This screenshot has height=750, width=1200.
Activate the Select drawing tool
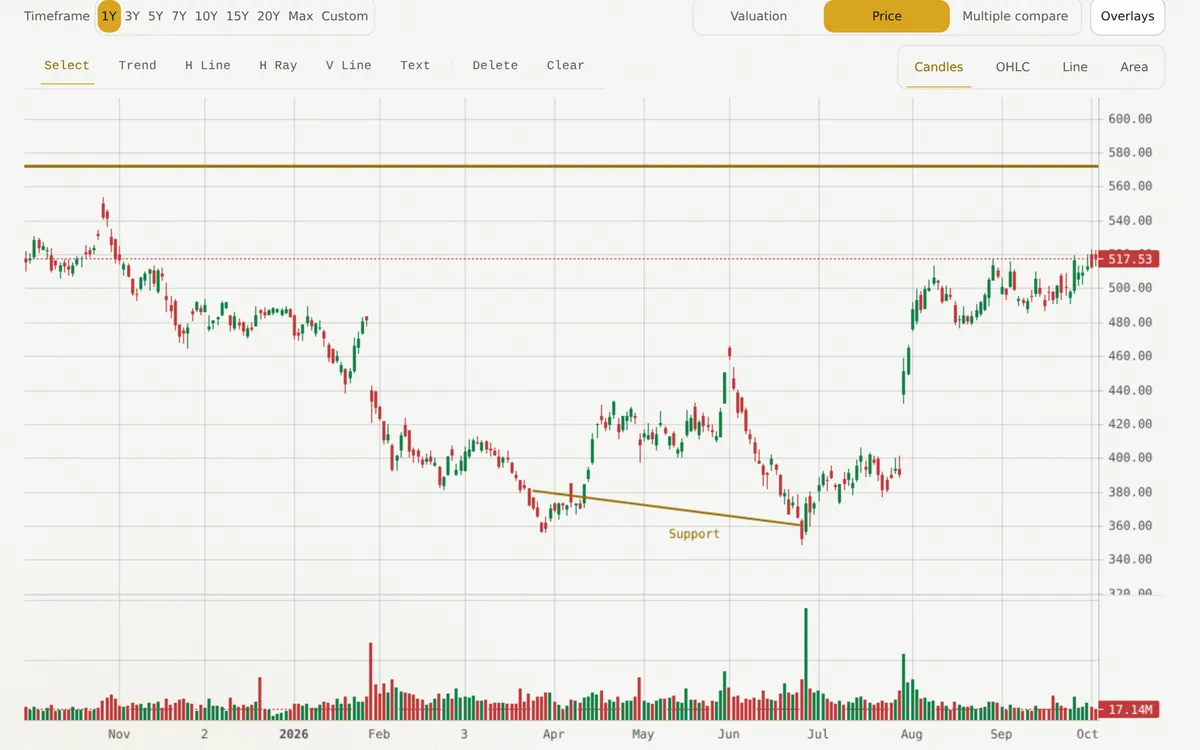67,65
